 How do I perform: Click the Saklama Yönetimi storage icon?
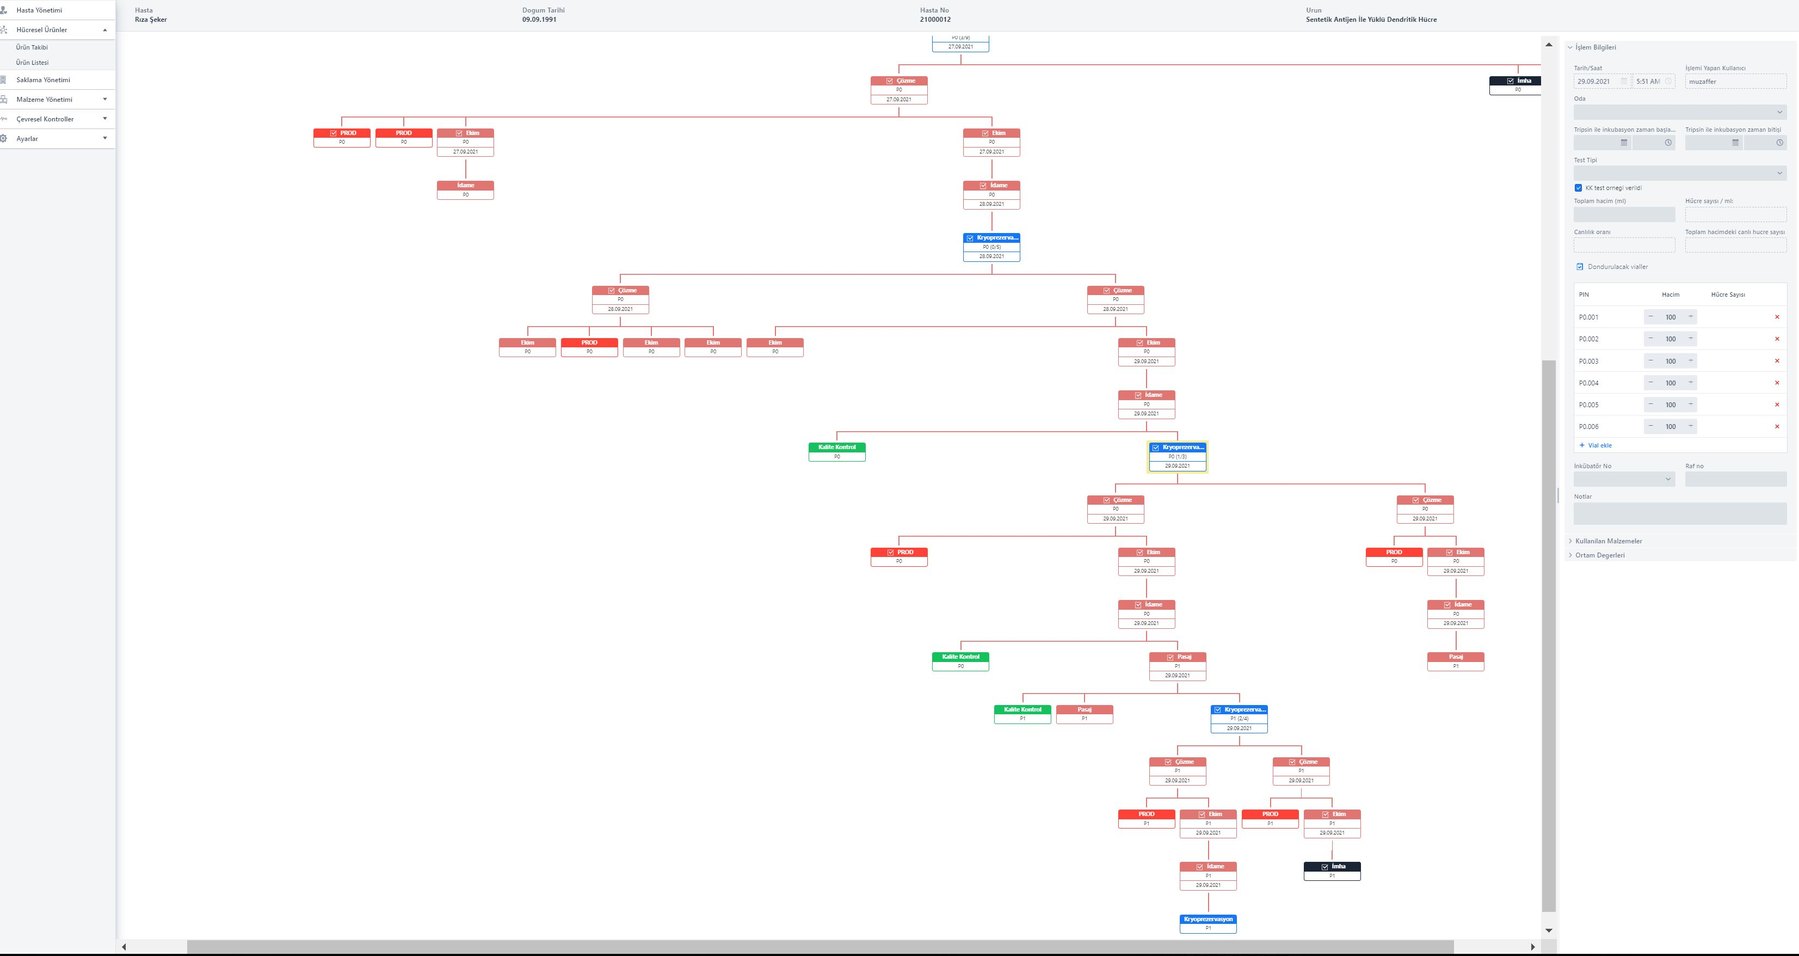(x=4, y=80)
